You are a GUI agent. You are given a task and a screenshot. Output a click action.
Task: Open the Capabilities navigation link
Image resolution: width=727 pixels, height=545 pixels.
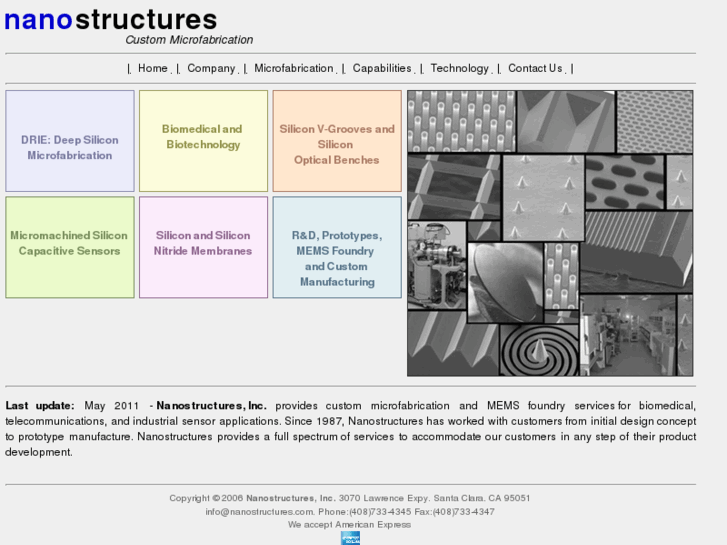[382, 68]
